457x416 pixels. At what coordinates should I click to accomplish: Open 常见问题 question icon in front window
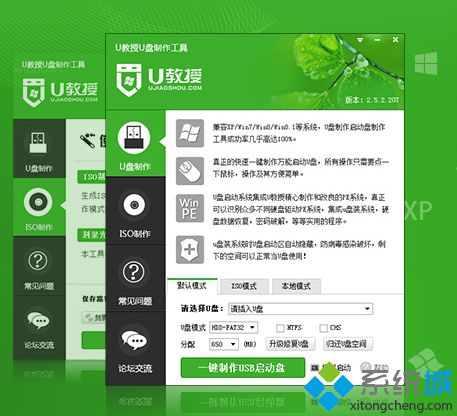[x=134, y=272]
